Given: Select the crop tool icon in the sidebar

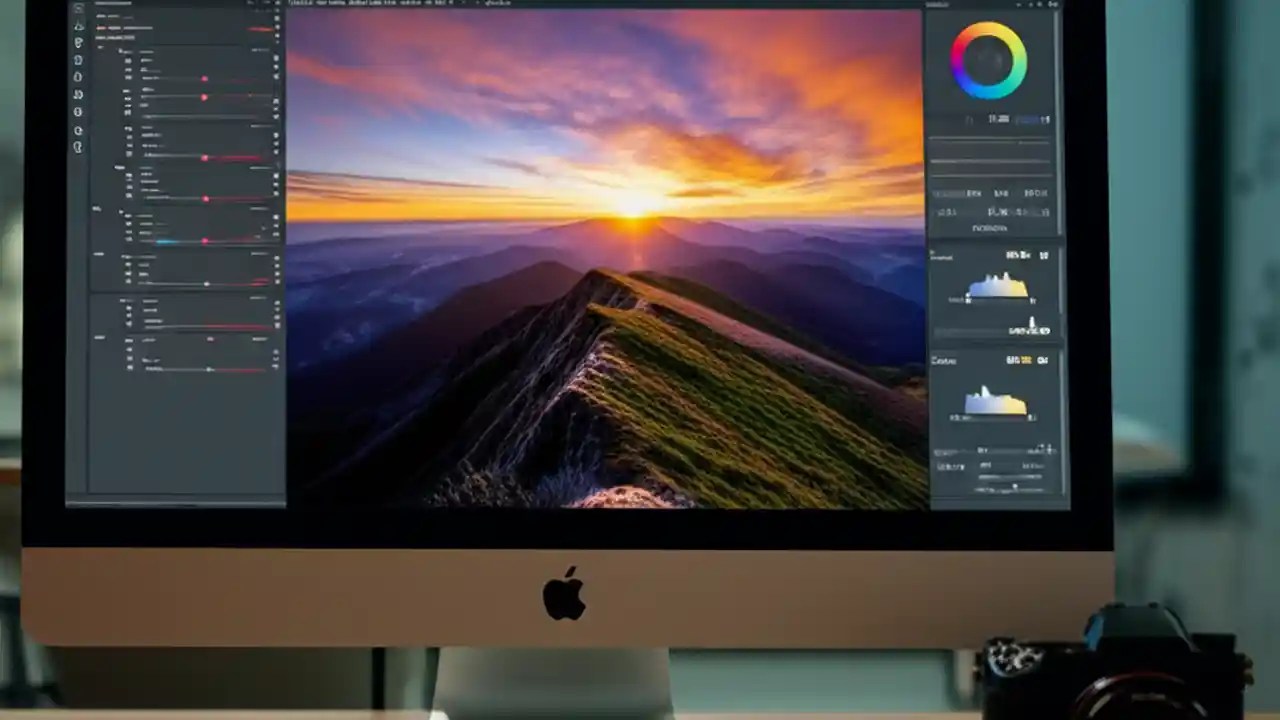Looking at the screenshot, I should [x=78, y=27].
